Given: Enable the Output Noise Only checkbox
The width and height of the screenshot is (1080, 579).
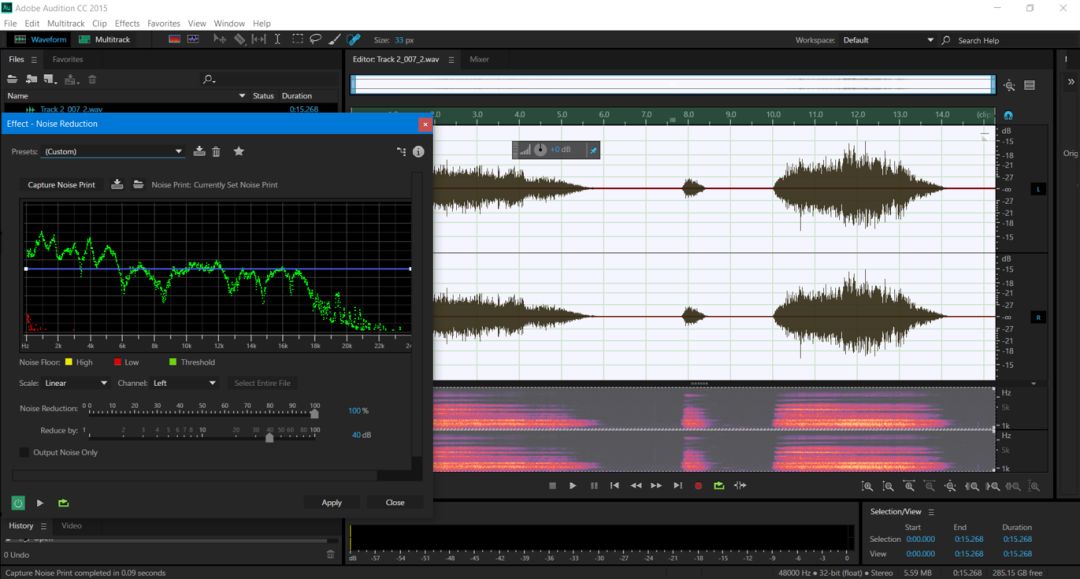Looking at the screenshot, I should pyautogui.click(x=25, y=452).
